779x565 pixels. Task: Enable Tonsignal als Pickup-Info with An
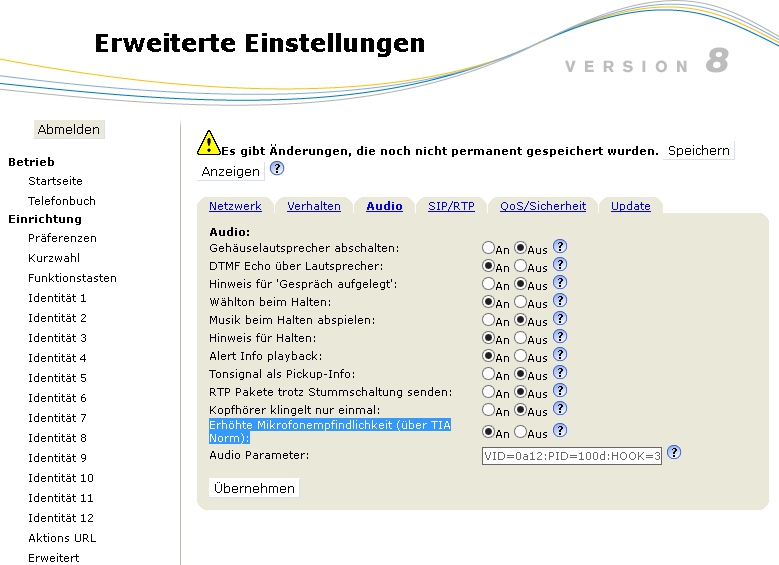(x=488, y=375)
